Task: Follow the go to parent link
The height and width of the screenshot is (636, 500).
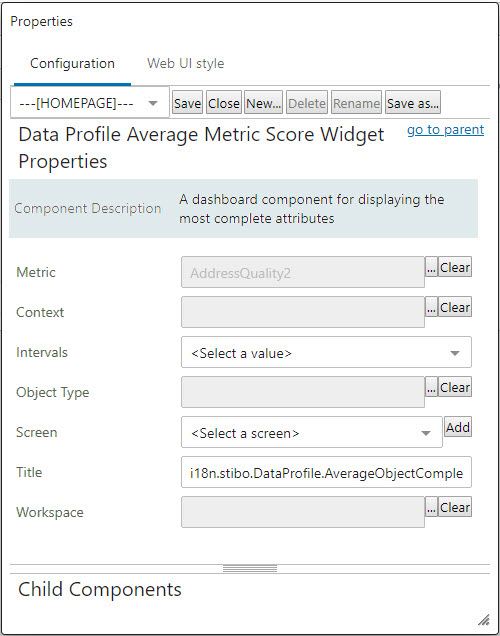Action: pos(445,129)
